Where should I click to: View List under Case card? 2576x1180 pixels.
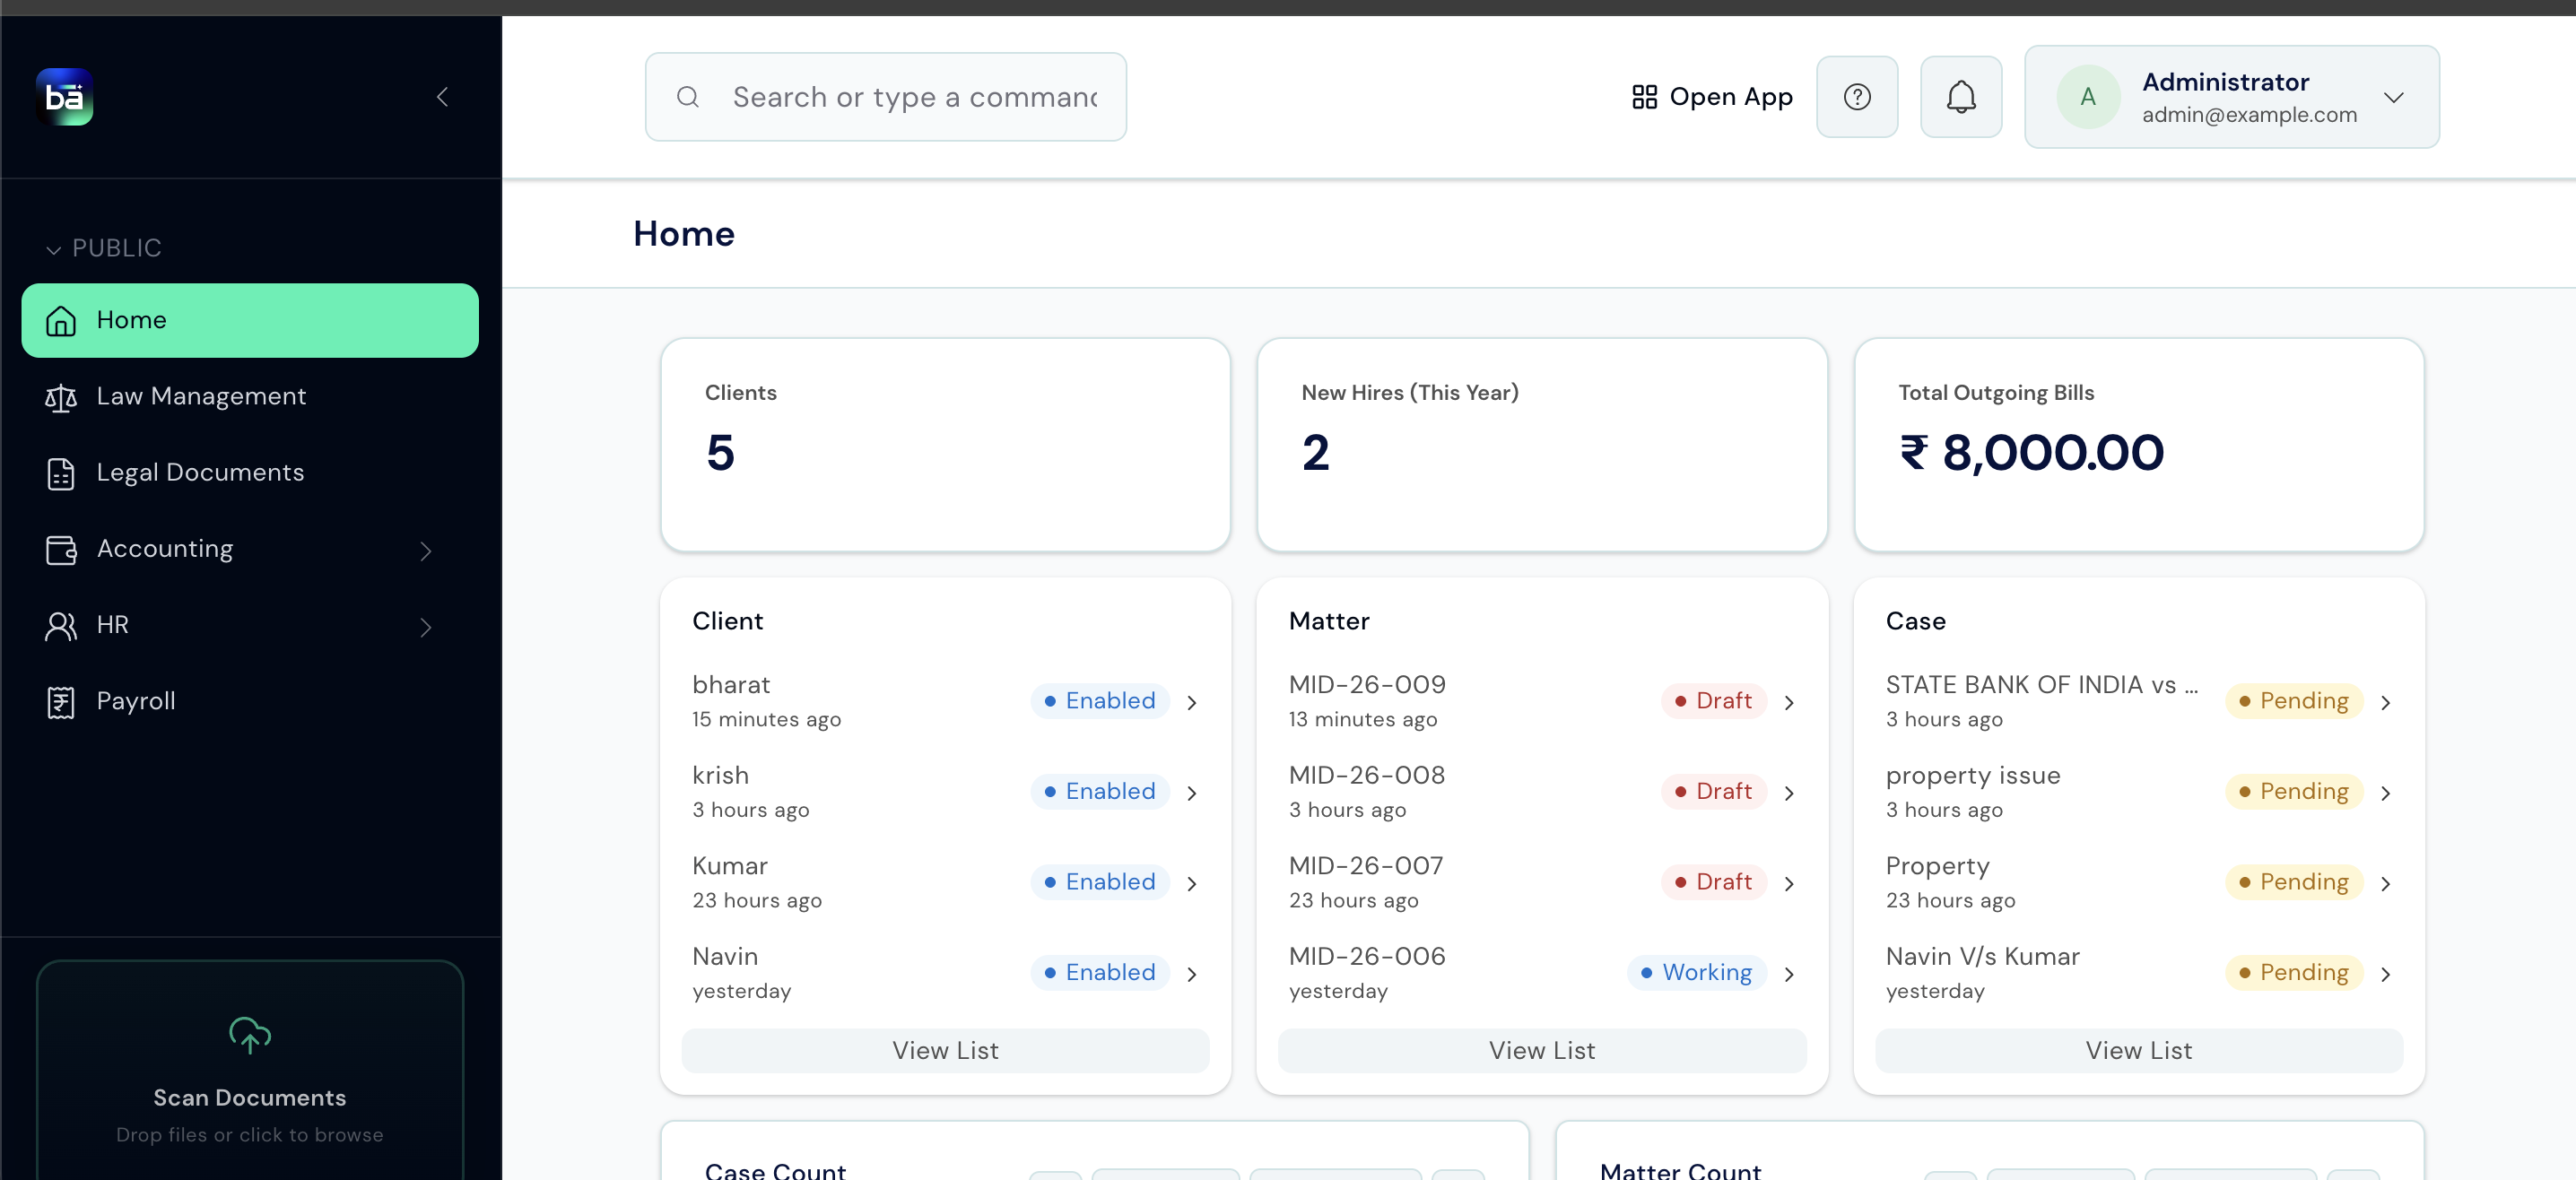(2139, 1050)
